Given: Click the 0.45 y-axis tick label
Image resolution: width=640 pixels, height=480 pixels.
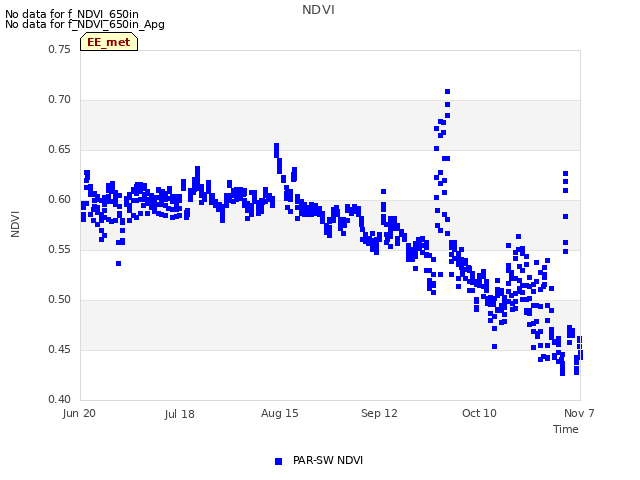Looking at the screenshot, I should click(x=60, y=349).
